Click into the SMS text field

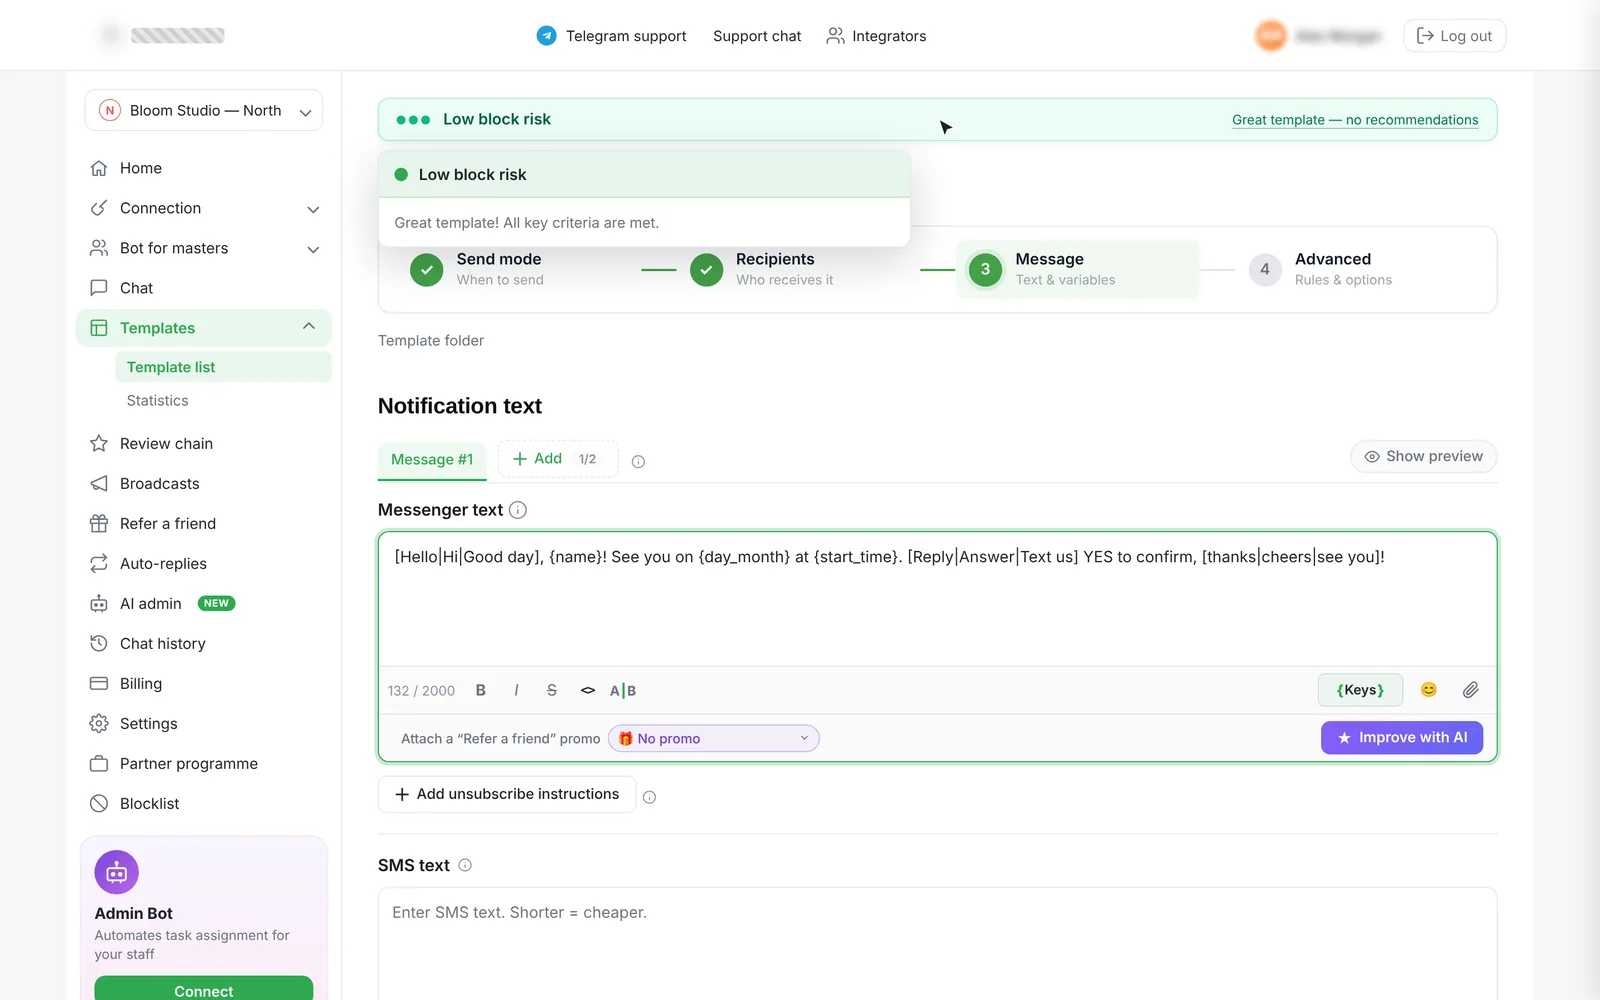937,943
